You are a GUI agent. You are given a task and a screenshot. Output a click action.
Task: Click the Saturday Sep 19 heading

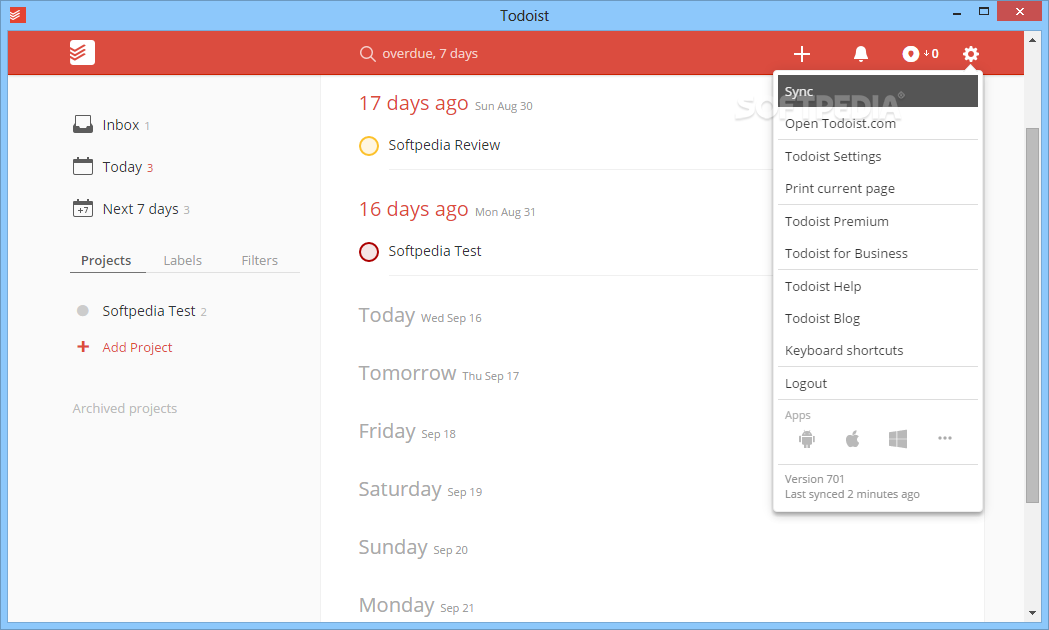[x=421, y=490]
